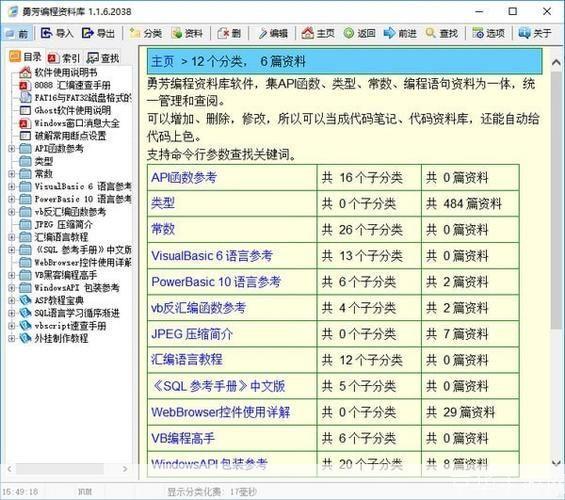Expand ASP教程宝典 tree node

[12, 300]
